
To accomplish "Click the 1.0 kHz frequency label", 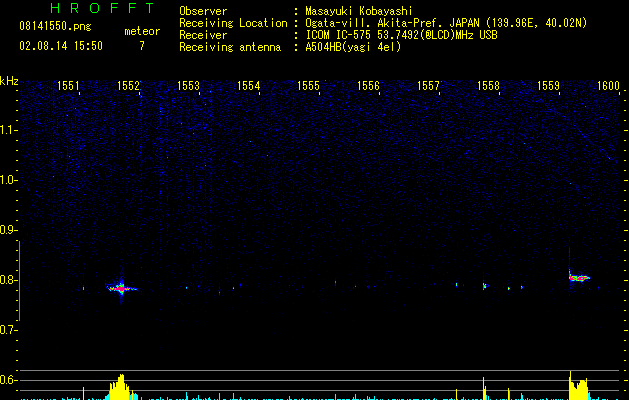I will coord(9,180).
